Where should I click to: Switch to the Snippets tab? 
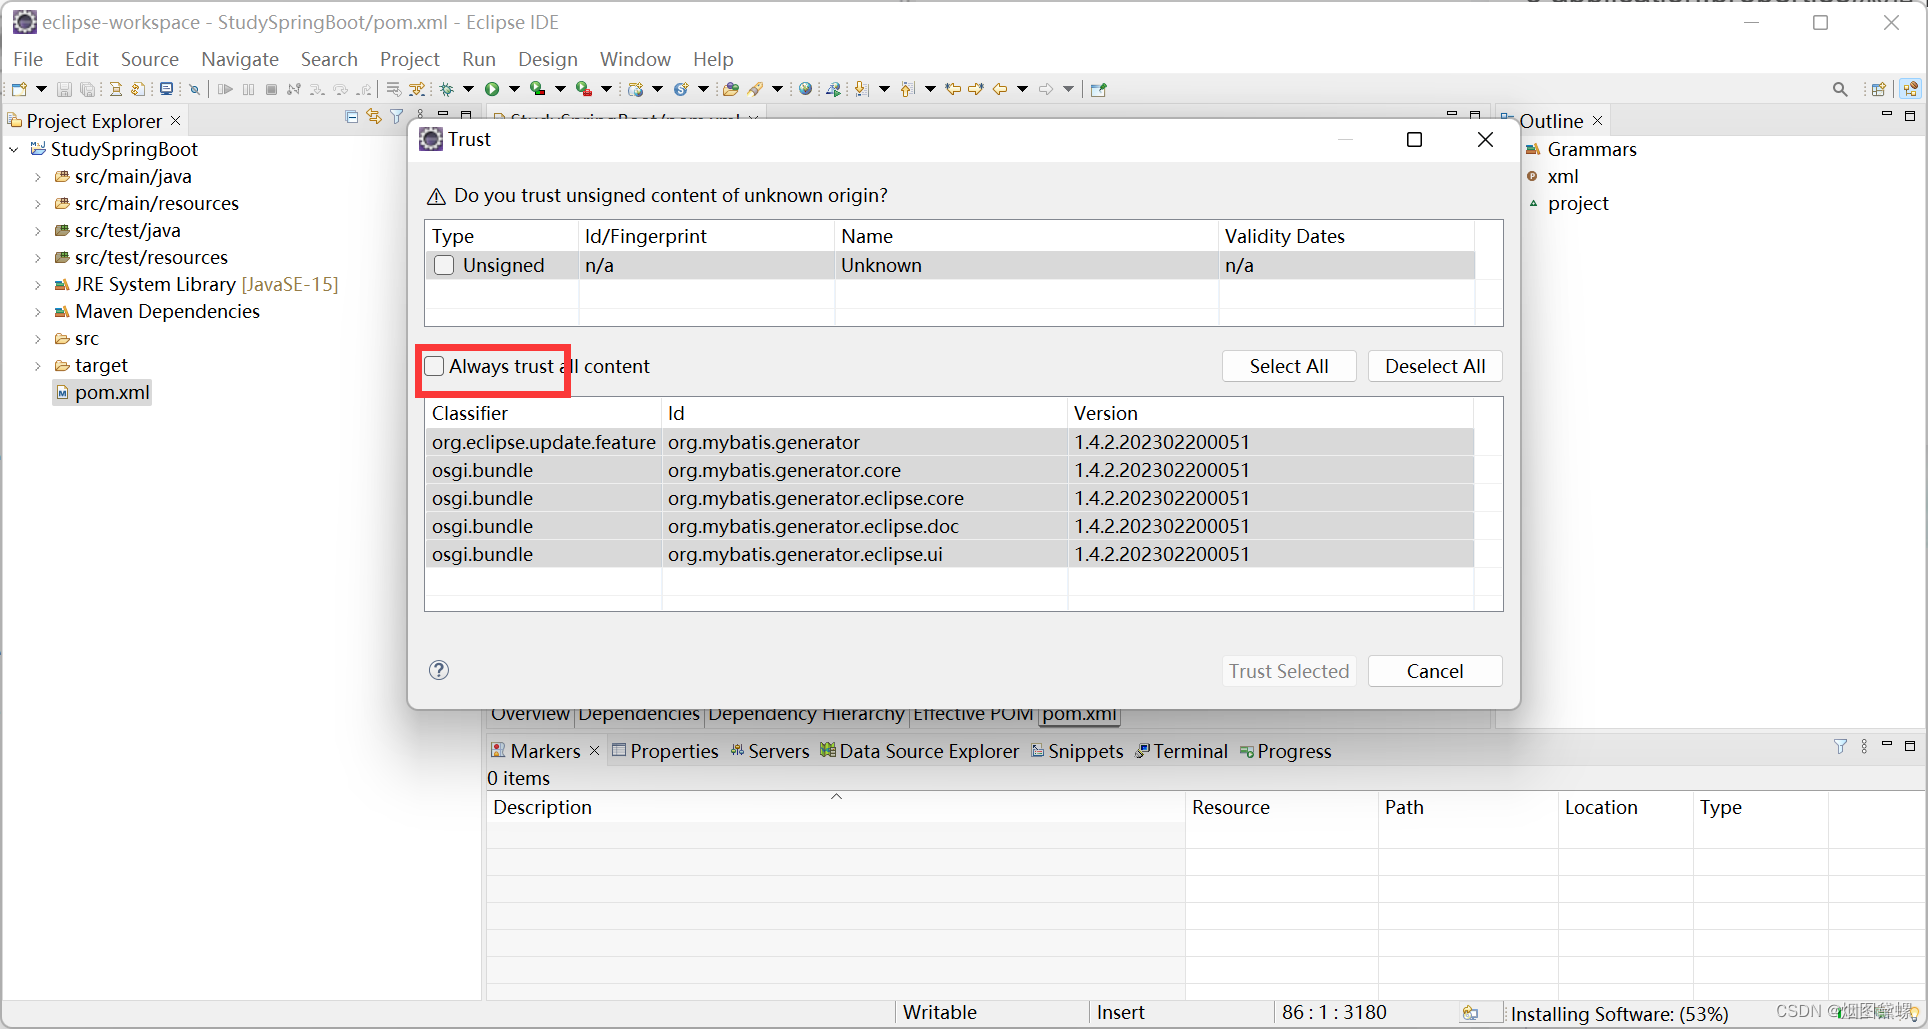1077,751
